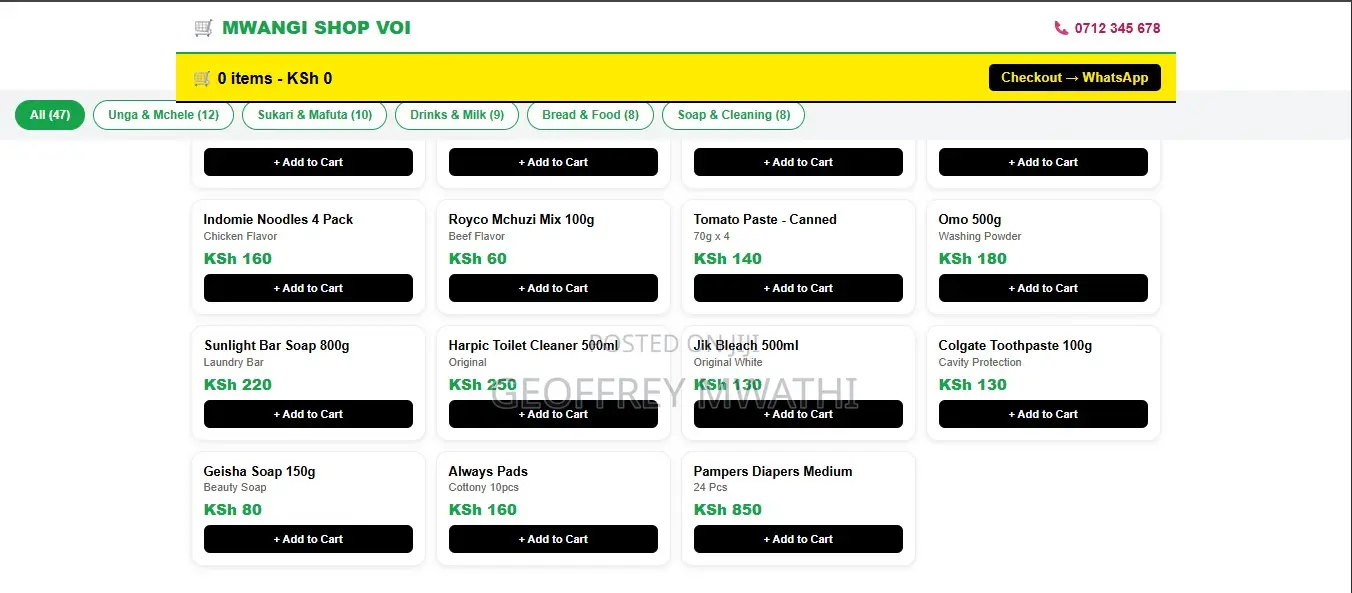Add Geisha Soap 150g to cart
This screenshot has height=593, width=1352.
[x=308, y=539]
